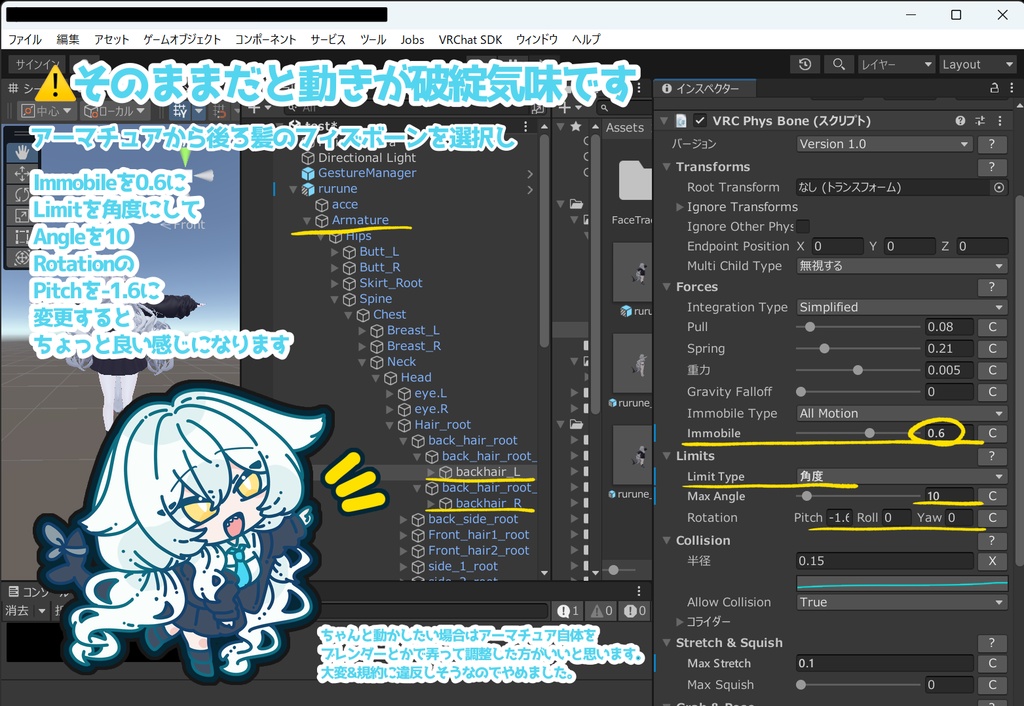Image resolution: width=1024 pixels, height=706 pixels.
Task: Open the レイヤー layers dropdown
Action: [x=896, y=64]
